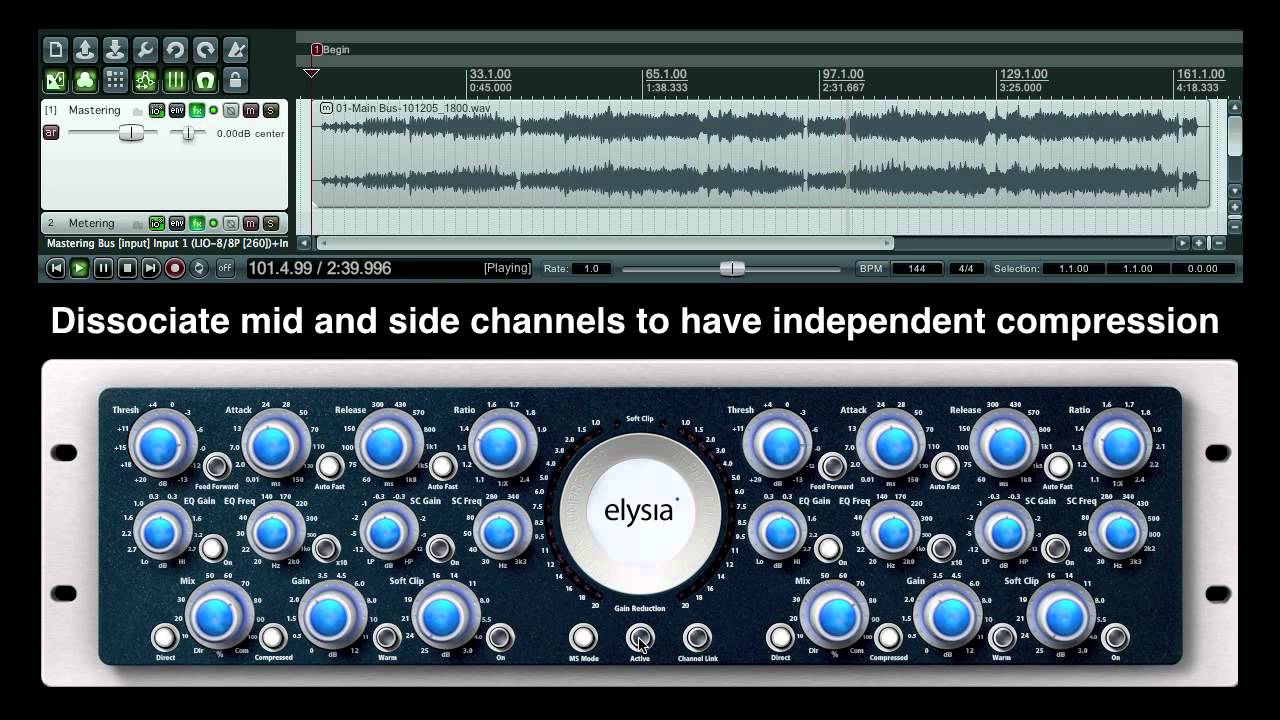Toggle the lock padlock icon
The width and height of the screenshot is (1280, 720).
click(236, 80)
